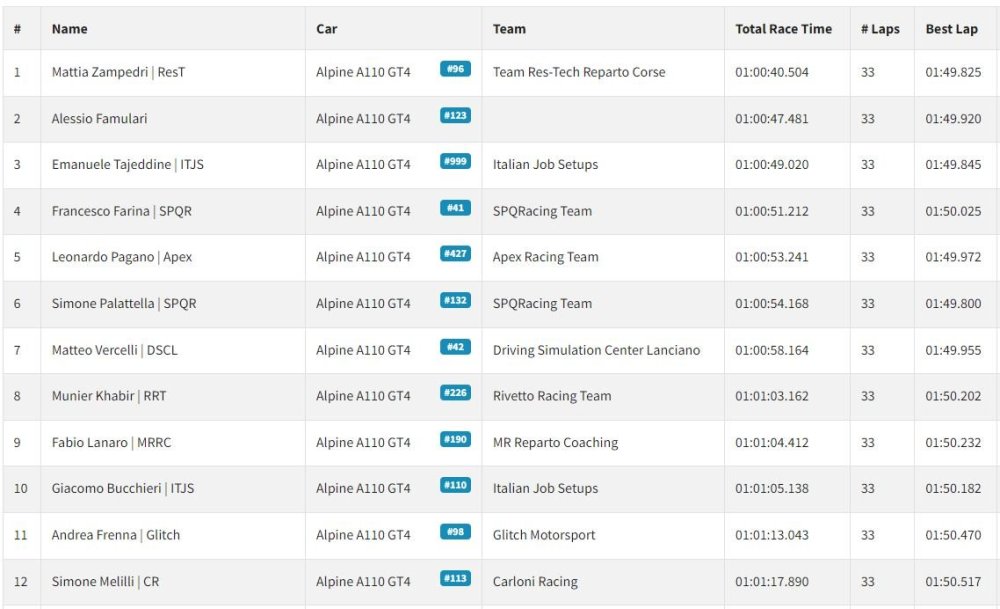The height and width of the screenshot is (609, 1000).
Task: Select the #427 car number badge
Action: (455, 254)
